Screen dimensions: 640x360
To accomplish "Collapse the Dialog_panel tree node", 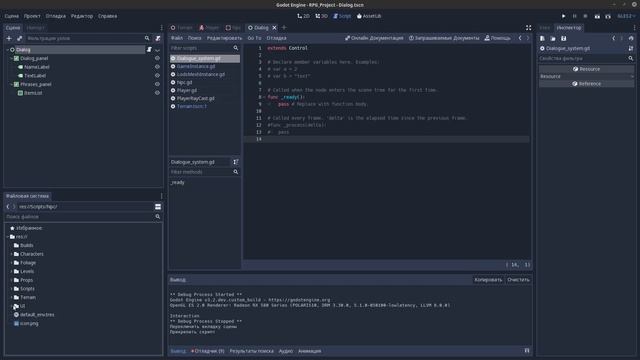I will tap(11, 58).
